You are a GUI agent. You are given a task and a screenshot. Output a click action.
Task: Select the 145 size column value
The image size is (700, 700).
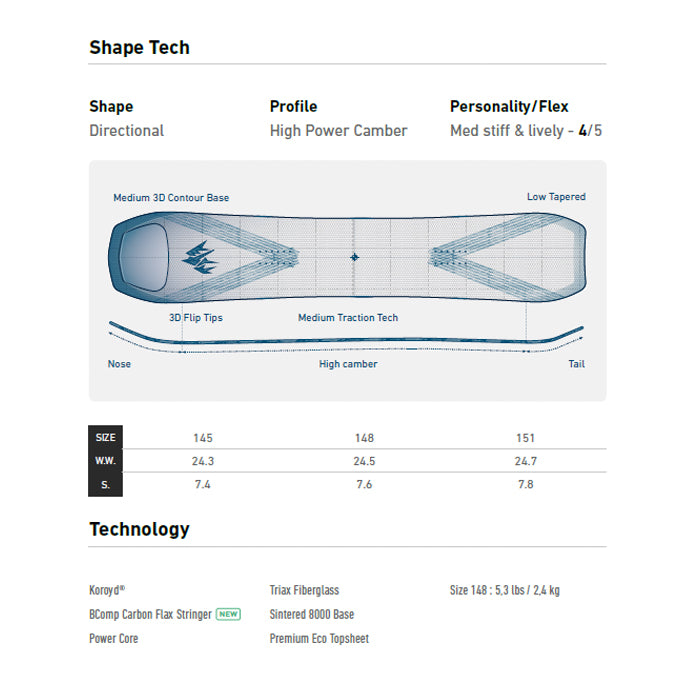point(203,438)
